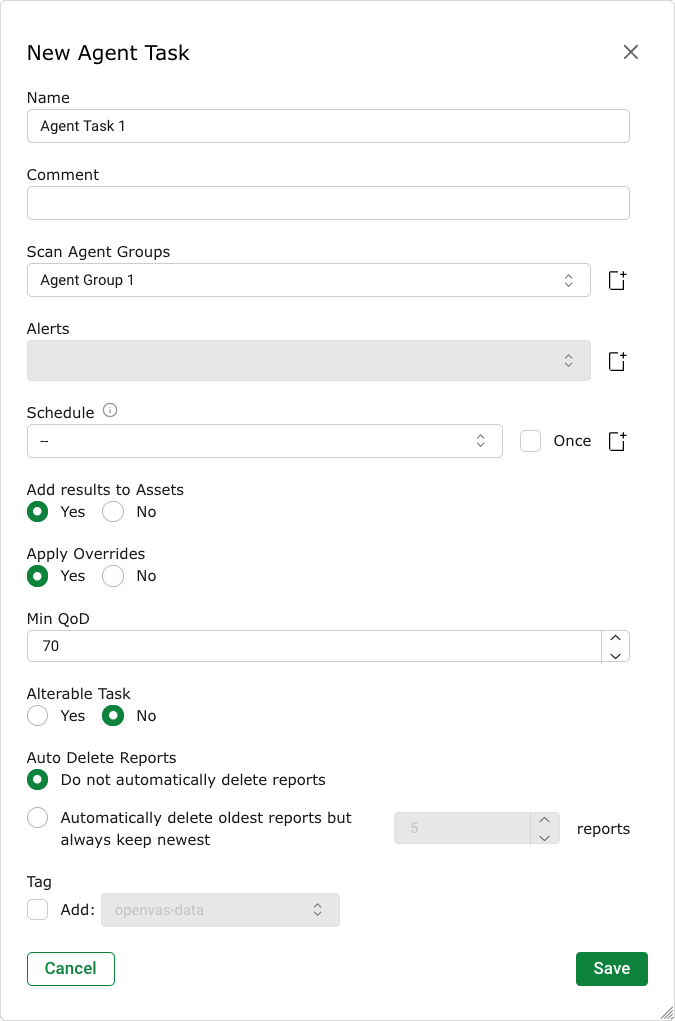
Task: Select No for Apply Overrides
Action: (x=113, y=576)
